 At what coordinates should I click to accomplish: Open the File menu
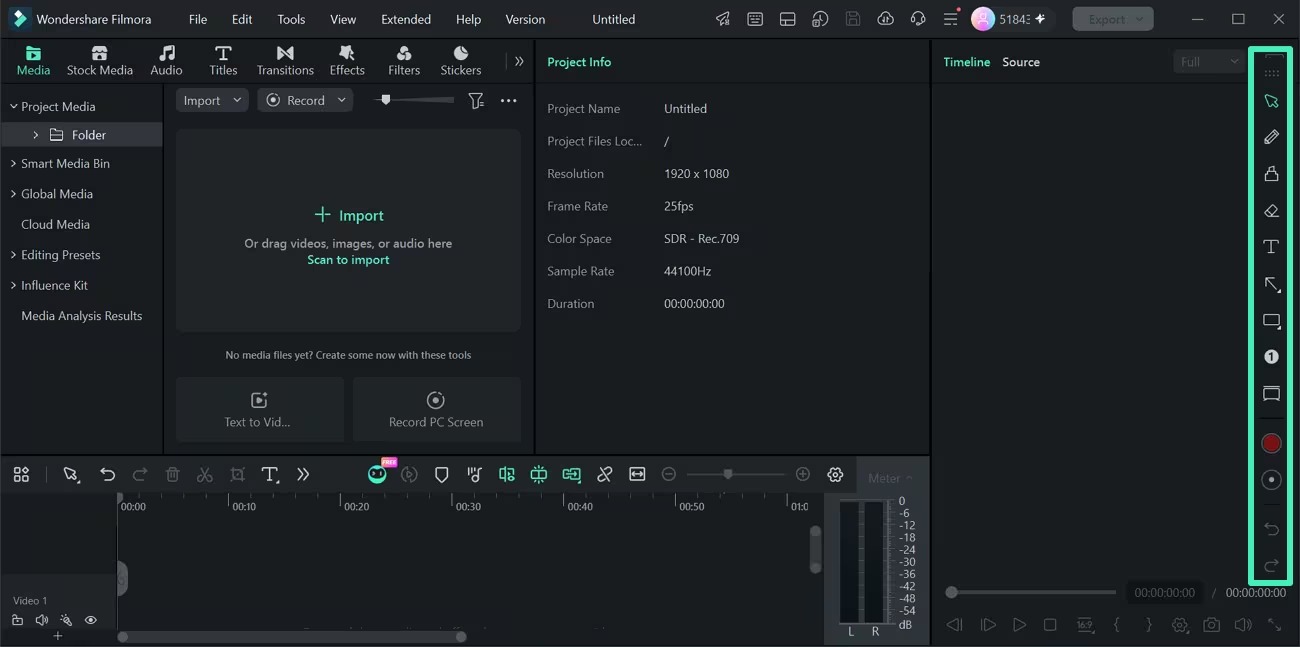coord(198,19)
